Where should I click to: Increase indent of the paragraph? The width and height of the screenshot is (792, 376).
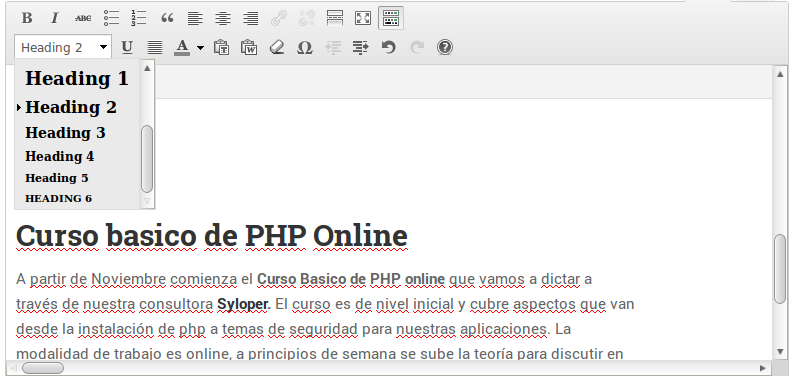361,48
